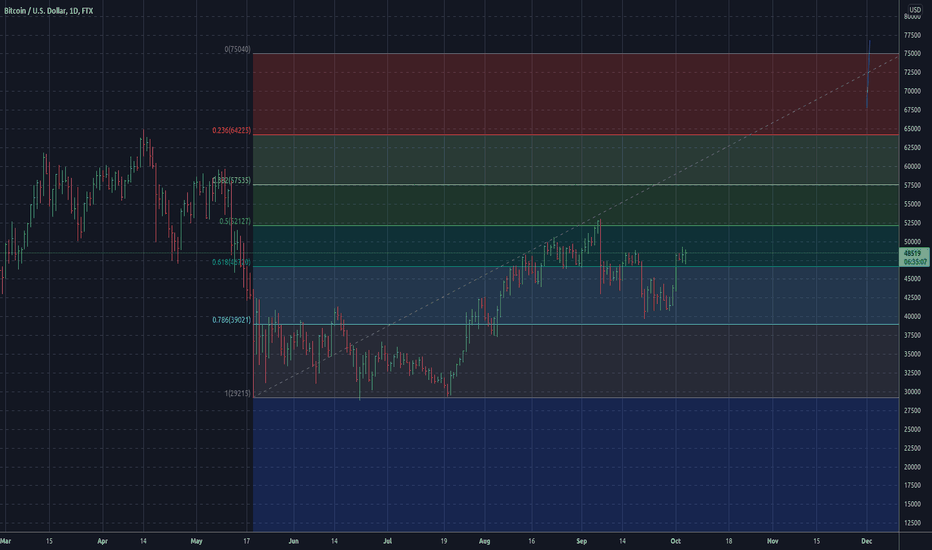Click the 18 date label on time axis
The width and height of the screenshot is (932, 550).
pyautogui.click(x=728, y=541)
